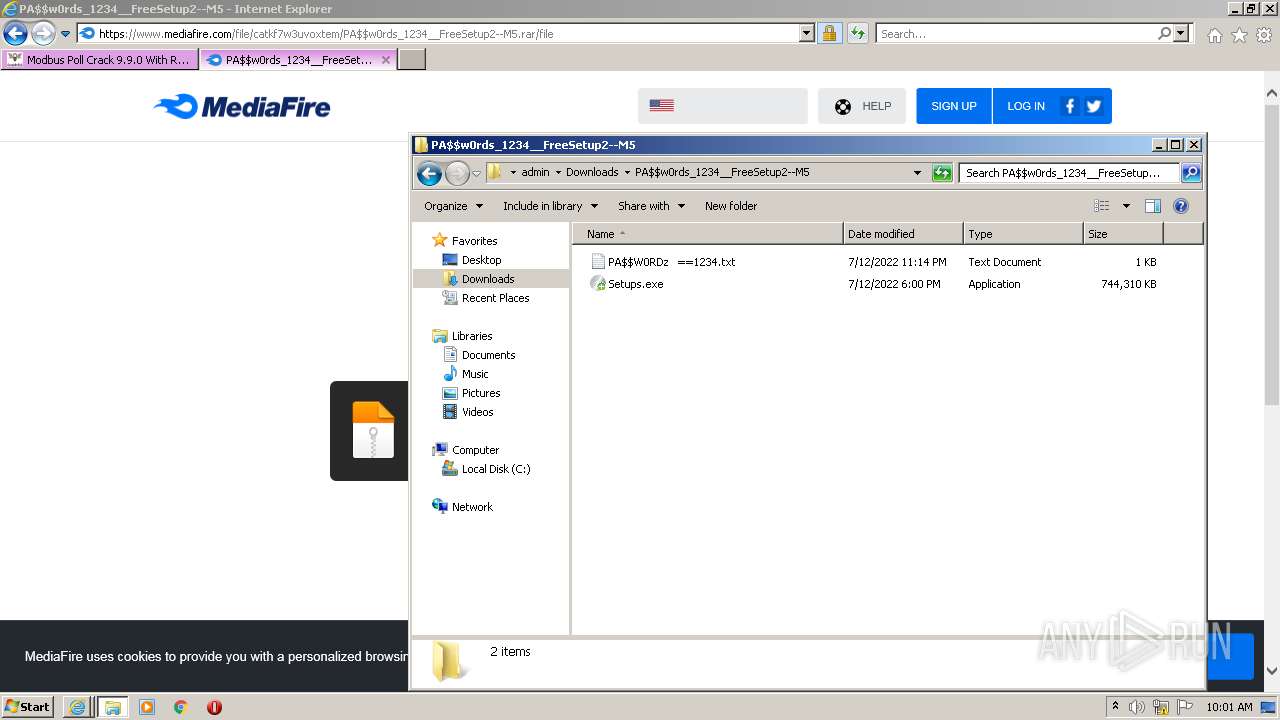Viewport: 1280px width, 720px height.
Task: Open the Include in library dropdown
Action: tap(550, 206)
